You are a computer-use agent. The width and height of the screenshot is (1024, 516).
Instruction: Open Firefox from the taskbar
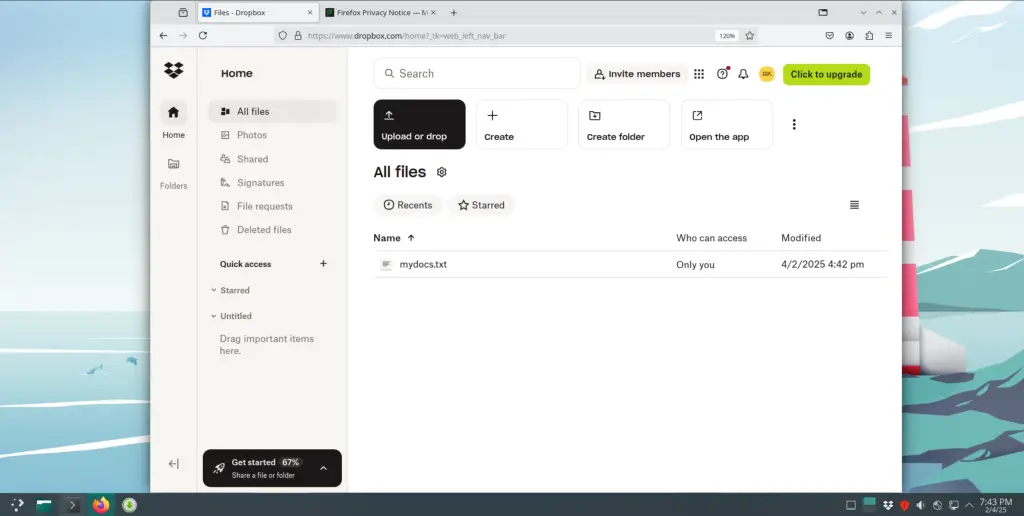pos(101,505)
